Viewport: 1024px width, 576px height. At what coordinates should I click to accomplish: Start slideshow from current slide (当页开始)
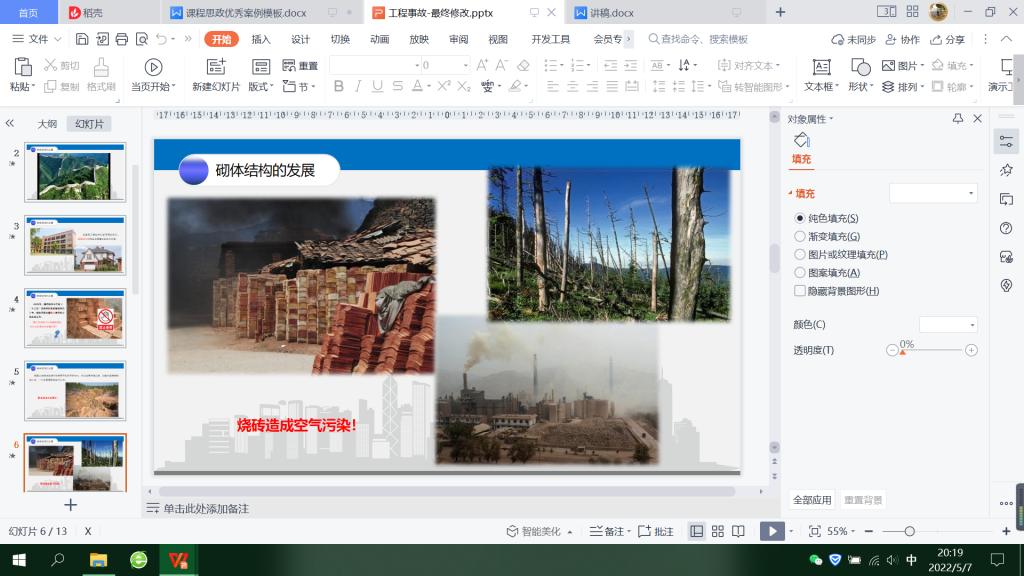153,67
